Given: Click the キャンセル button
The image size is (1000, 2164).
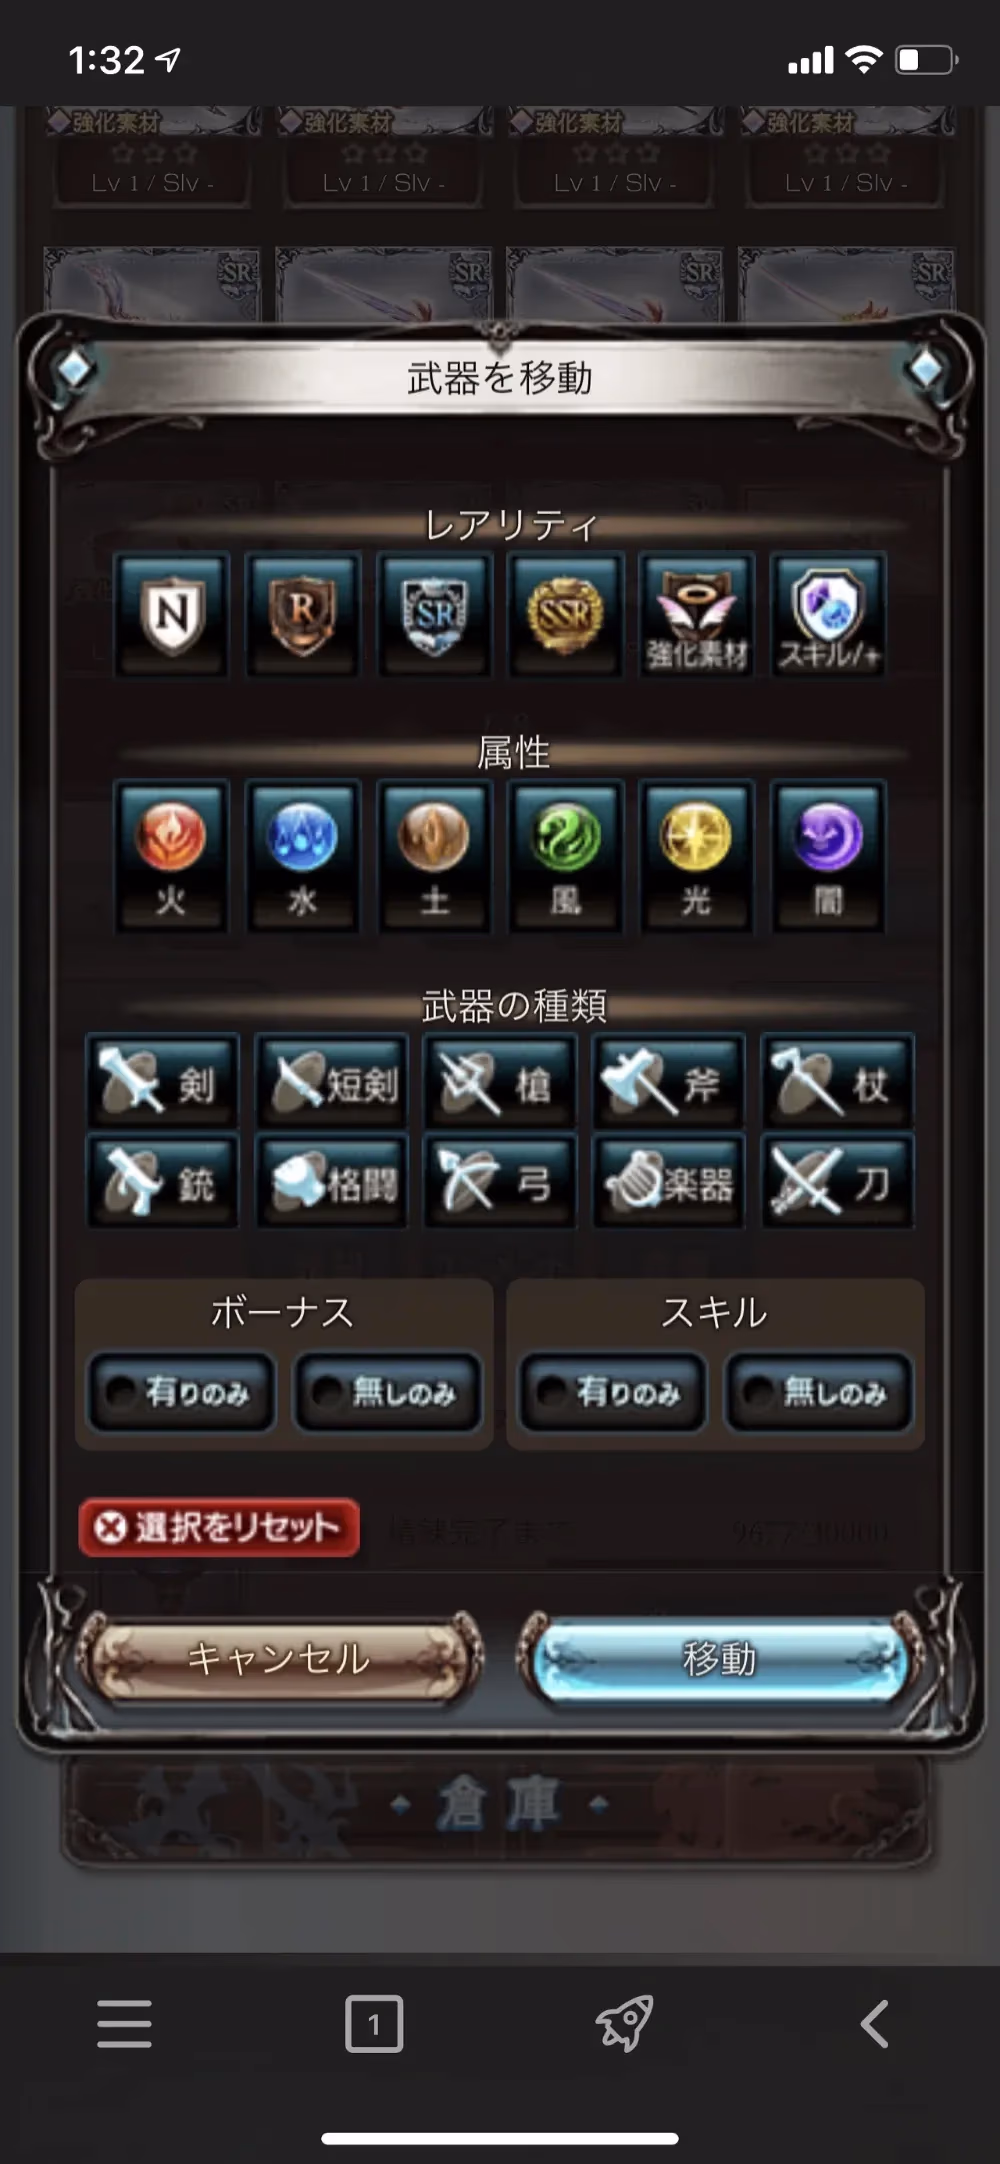Looking at the screenshot, I should click(279, 1659).
